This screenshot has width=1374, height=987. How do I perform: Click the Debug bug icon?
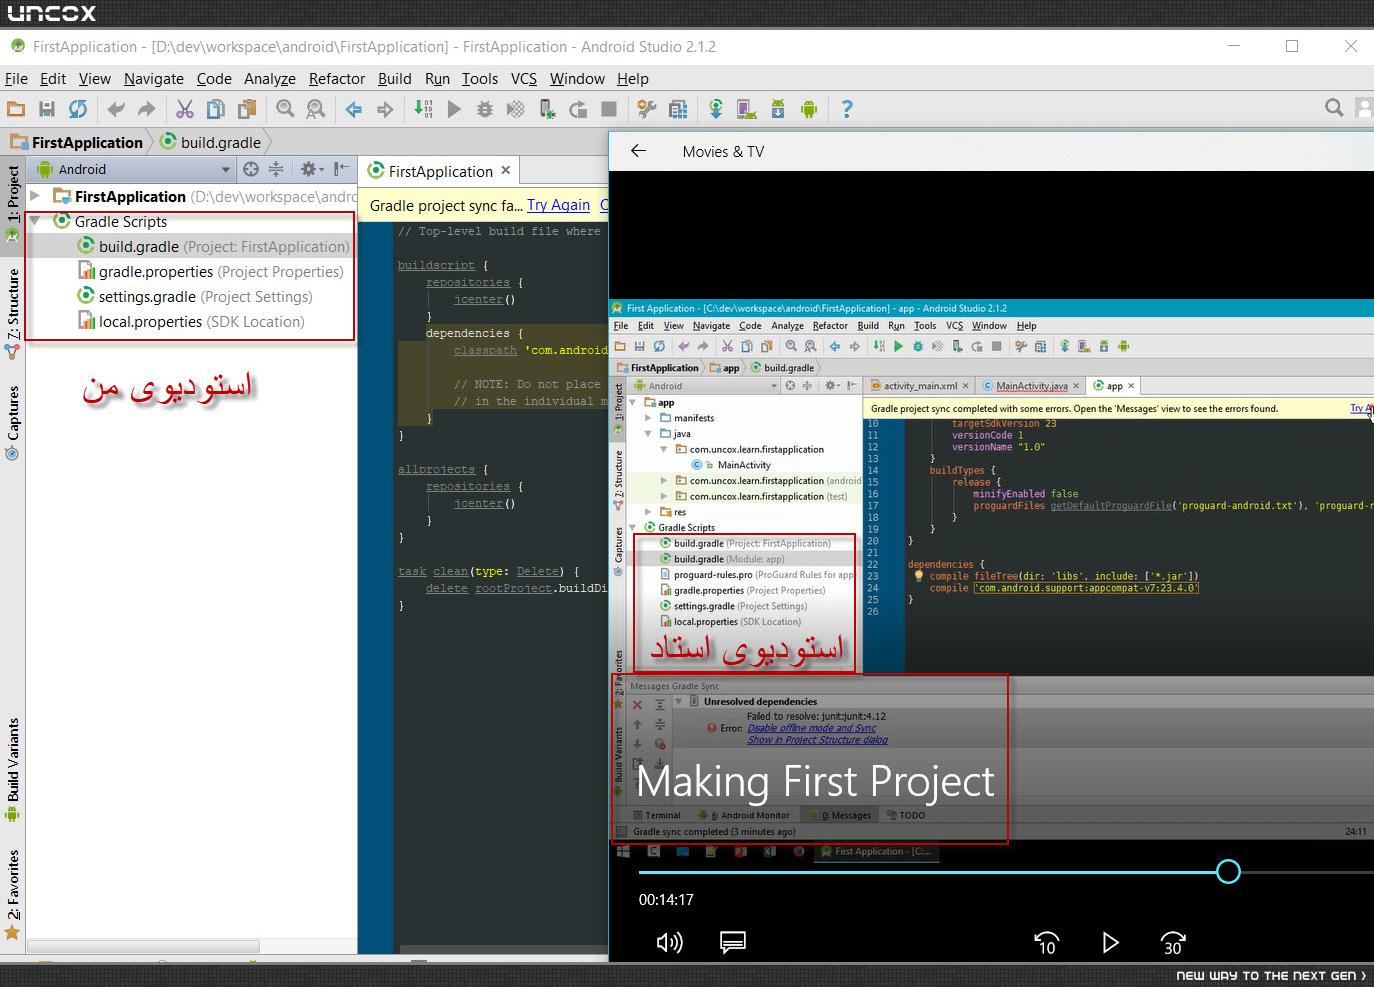pyautogui.click(x=485, y=109)
